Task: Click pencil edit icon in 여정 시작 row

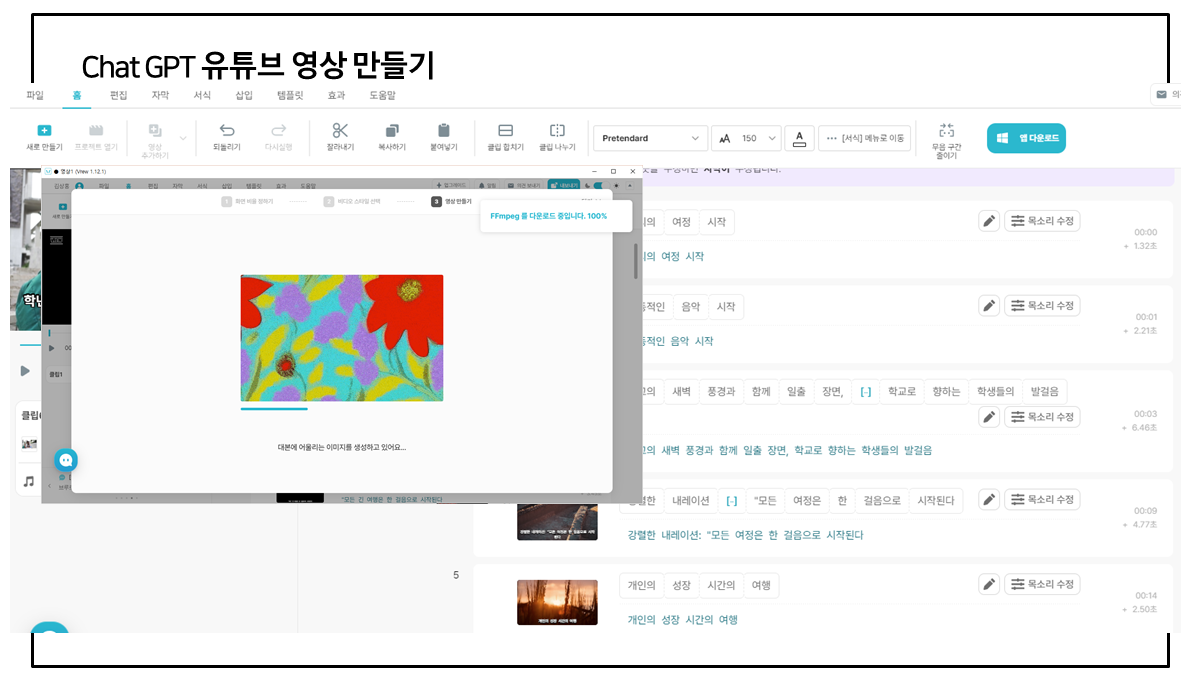Action: (x=989, y=221)
